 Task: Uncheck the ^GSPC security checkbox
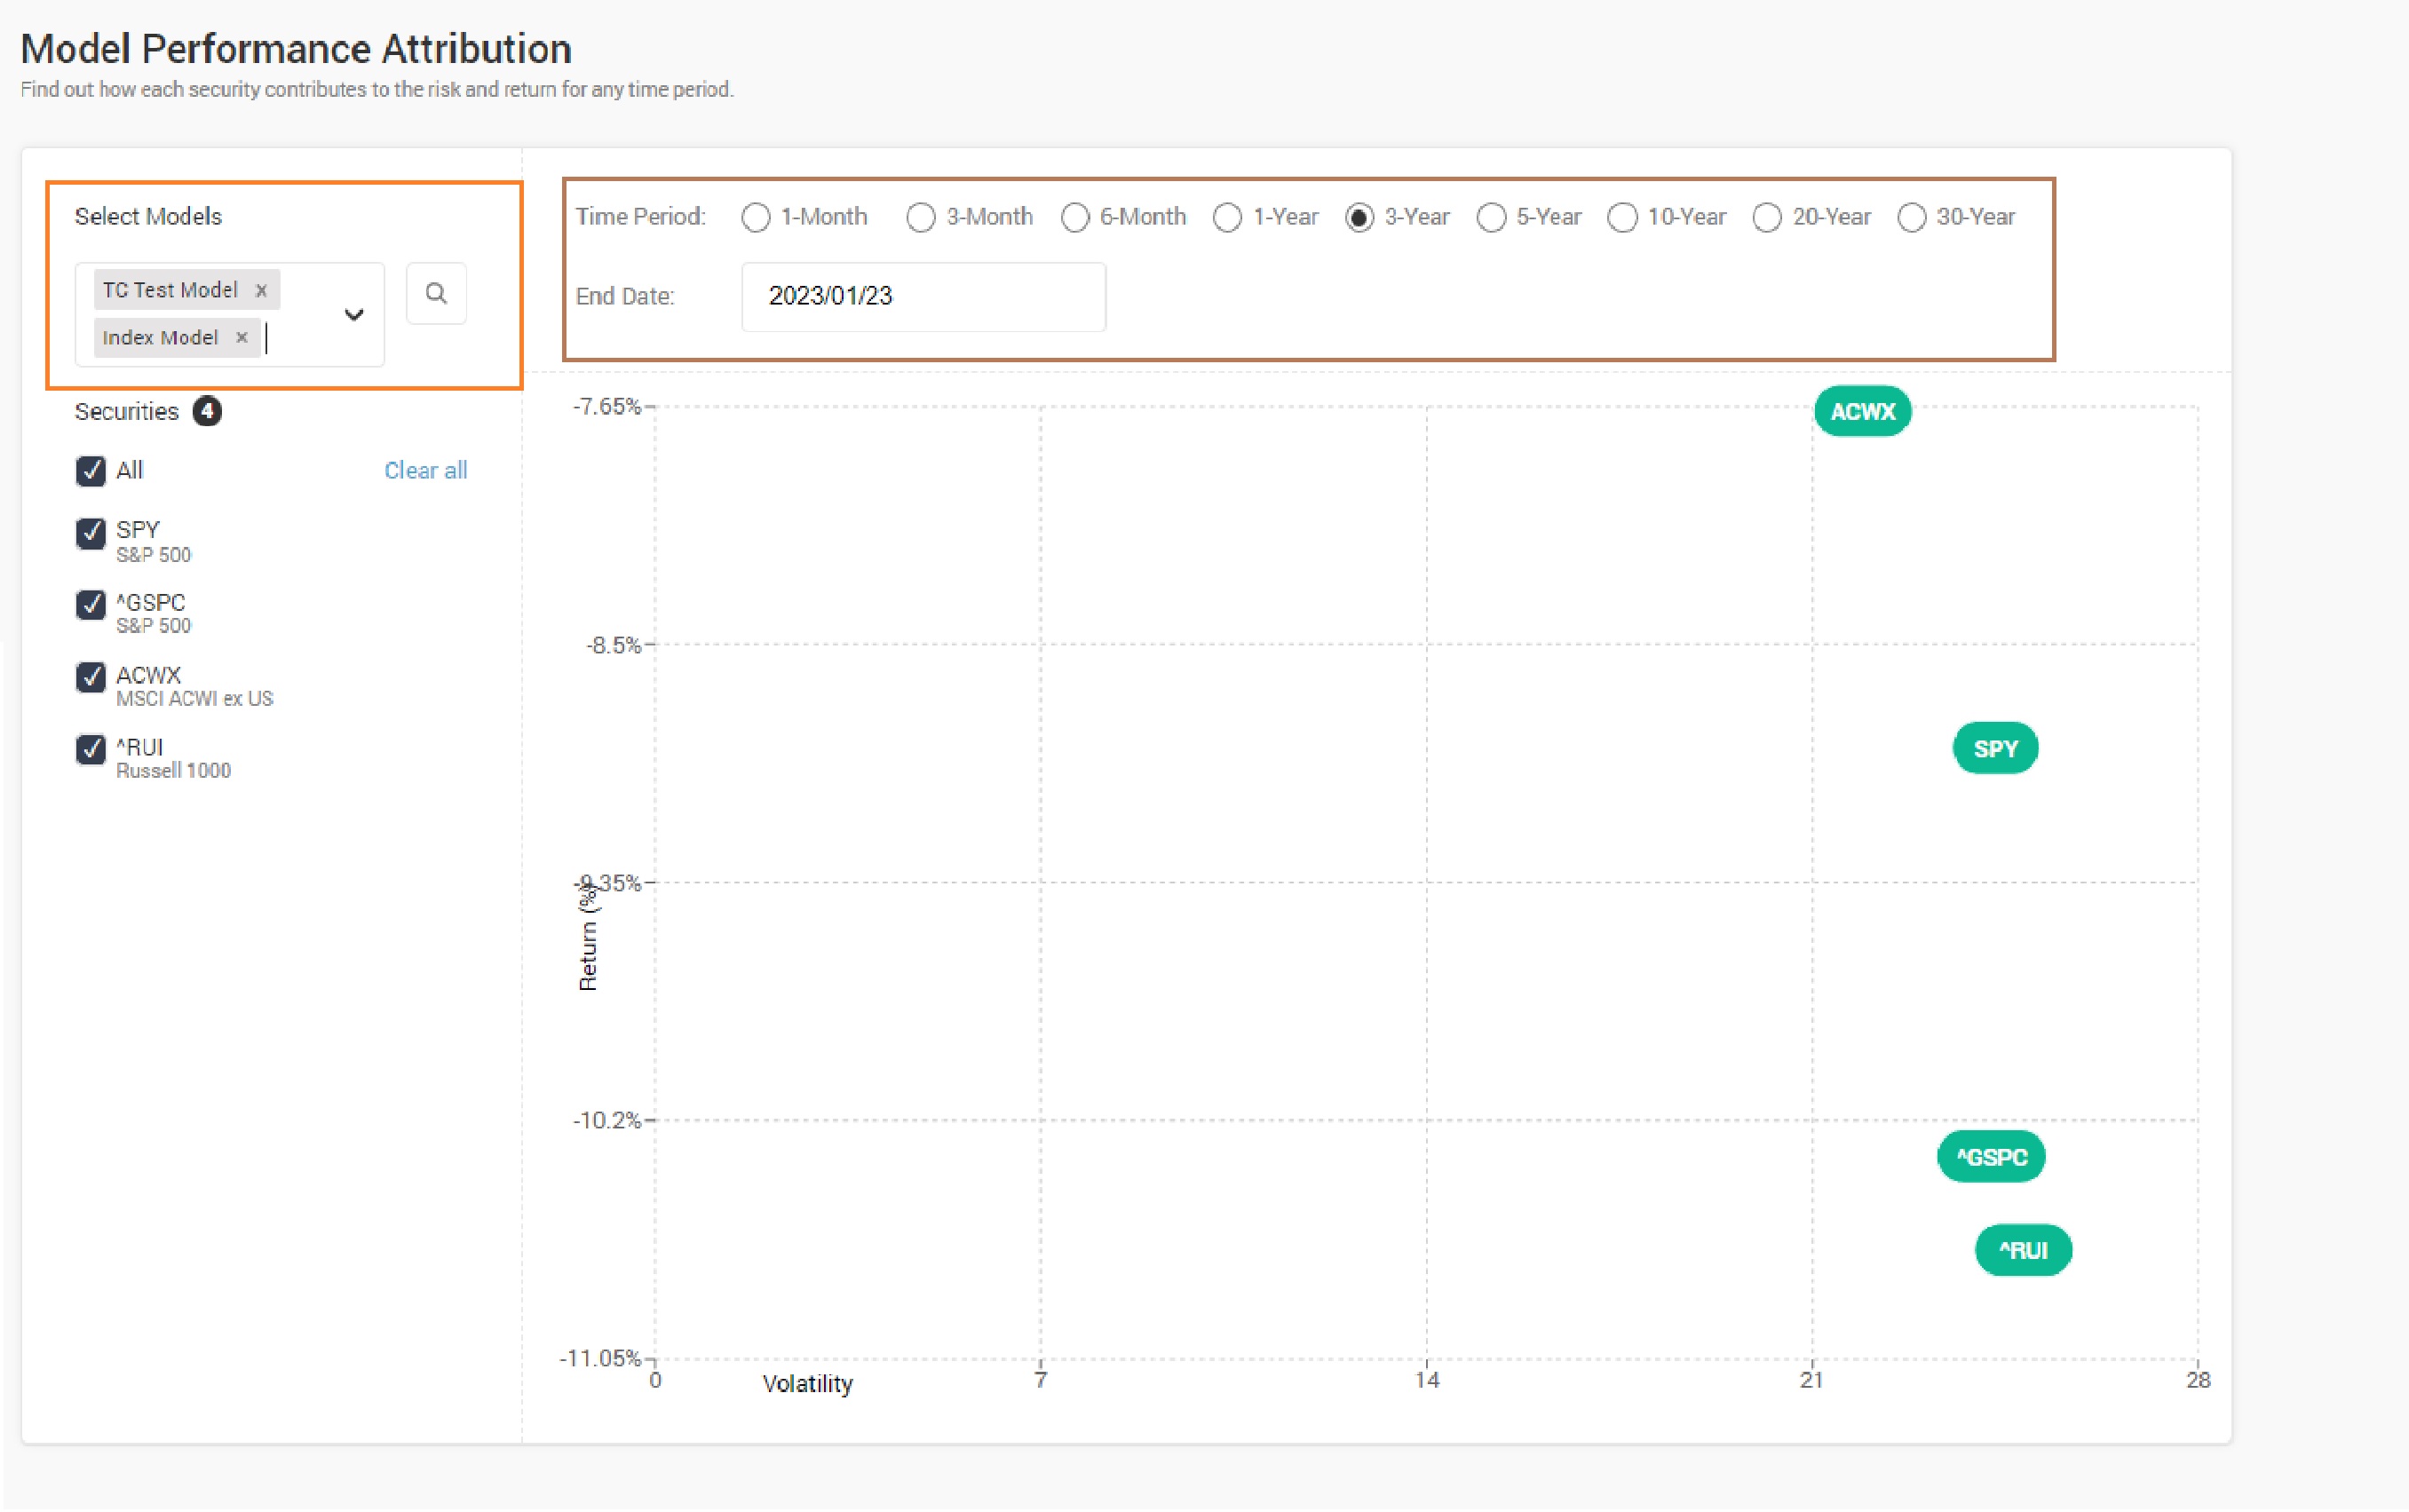pyautogui.click(x=91, y=605)
